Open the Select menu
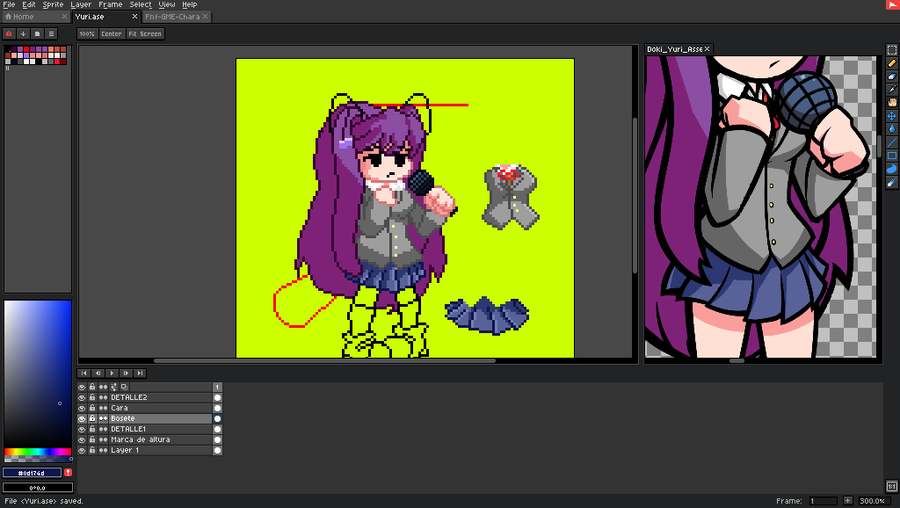Screen dimensions: 900x508 (x=140, y=5)
